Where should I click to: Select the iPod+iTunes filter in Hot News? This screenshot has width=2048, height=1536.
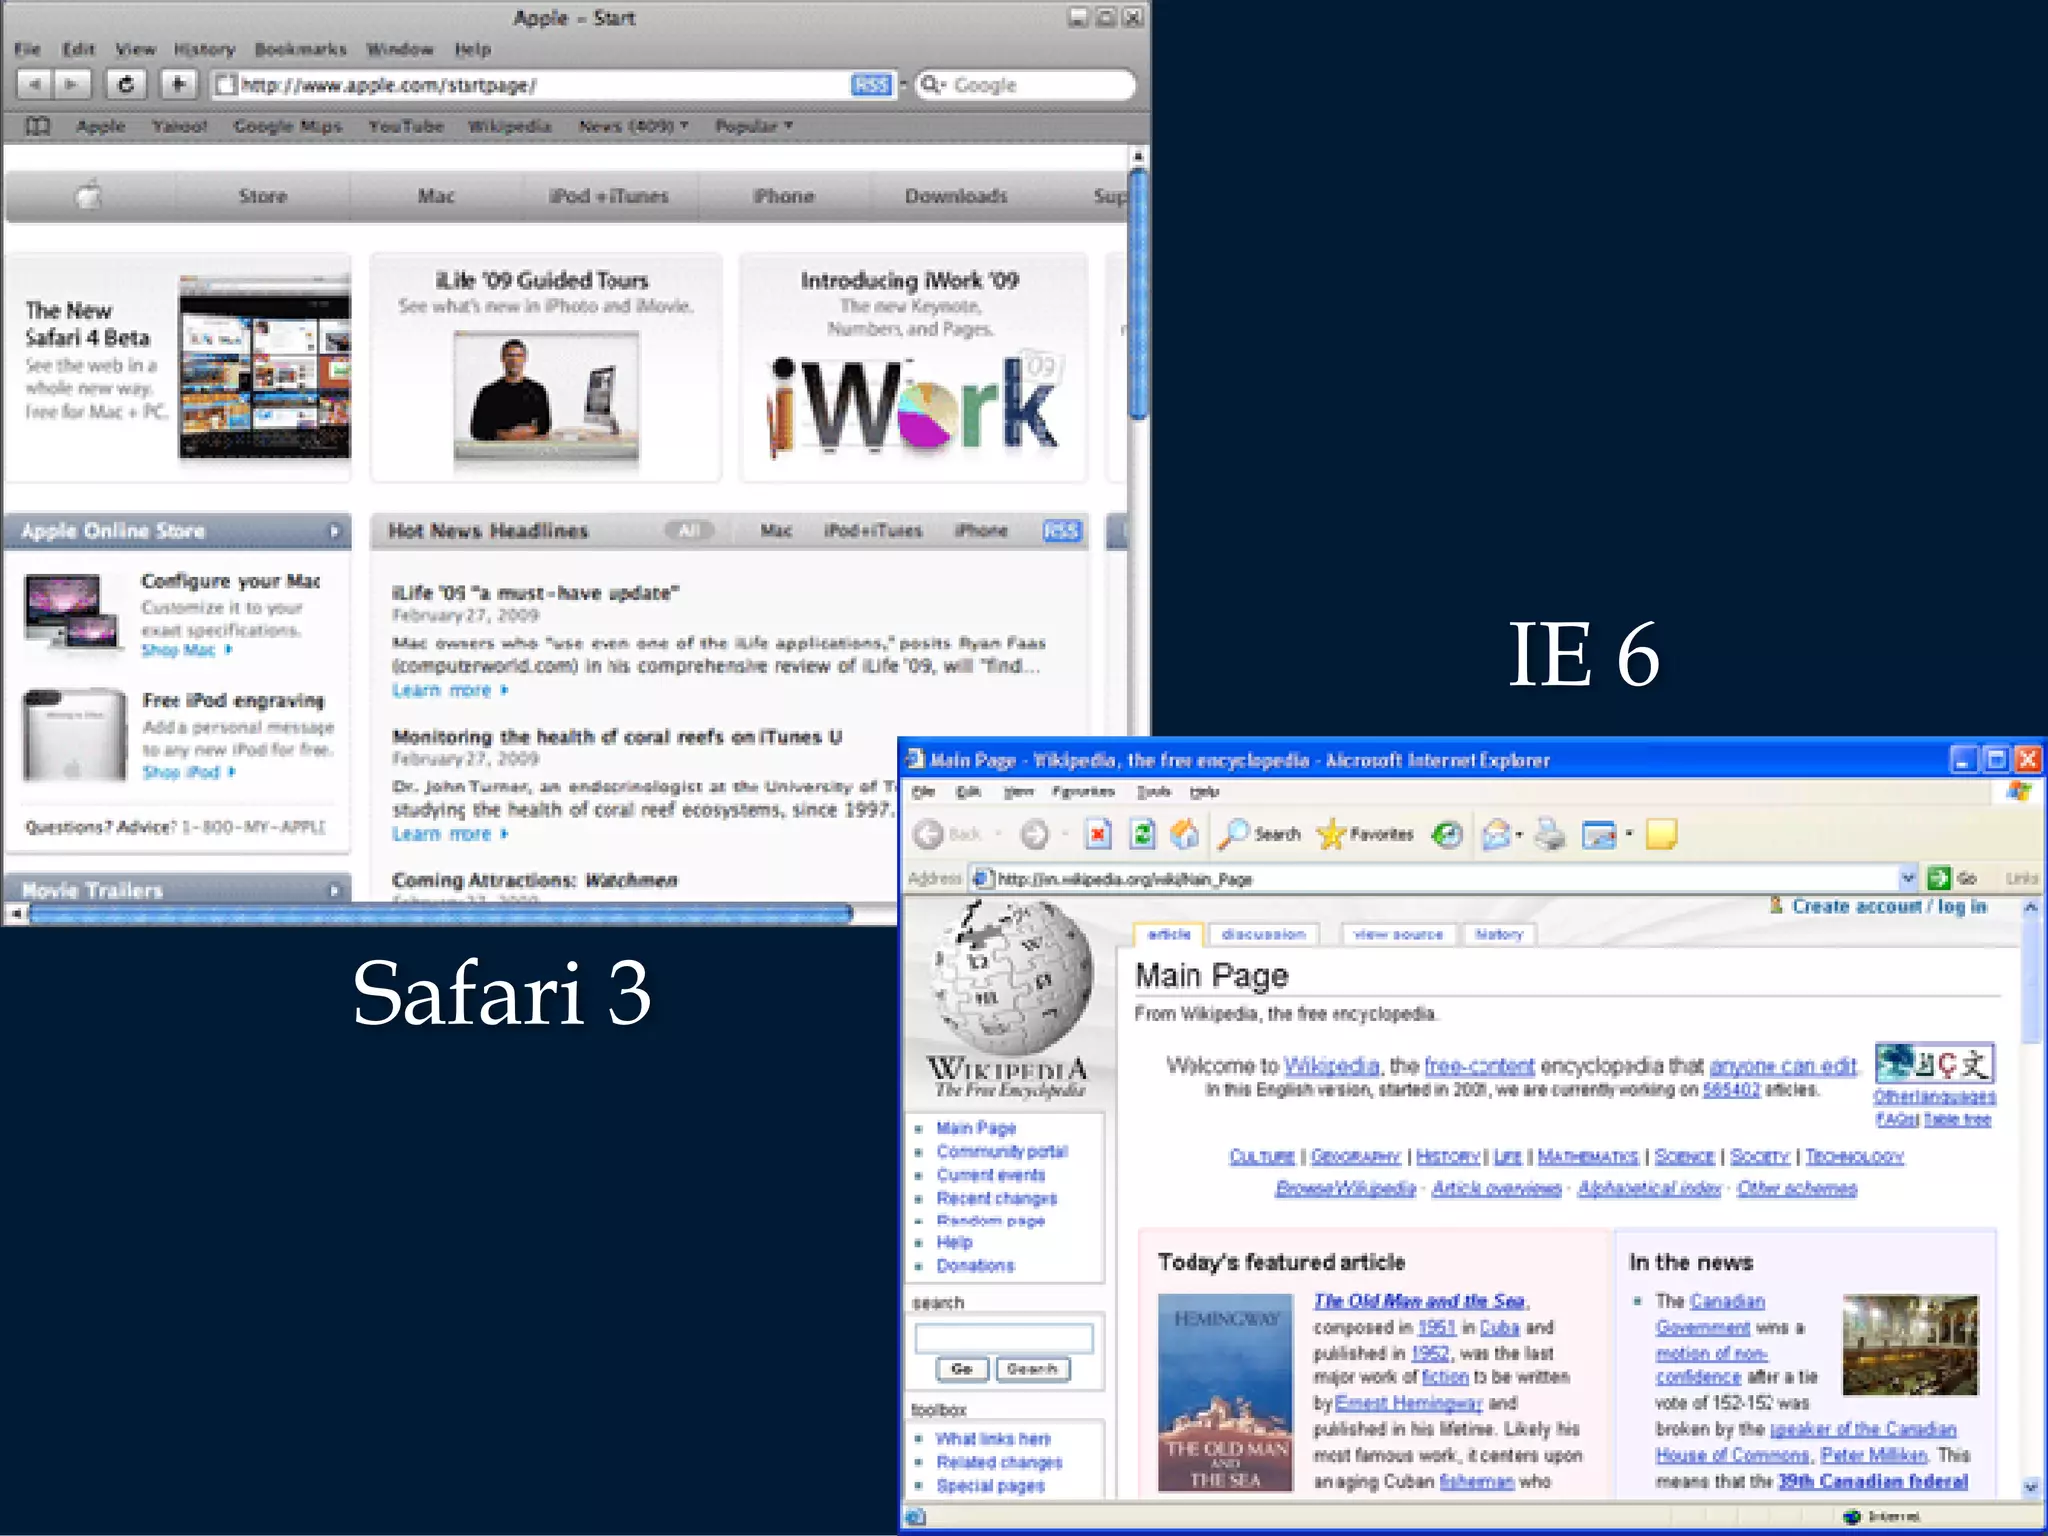[x=872, y=530]
